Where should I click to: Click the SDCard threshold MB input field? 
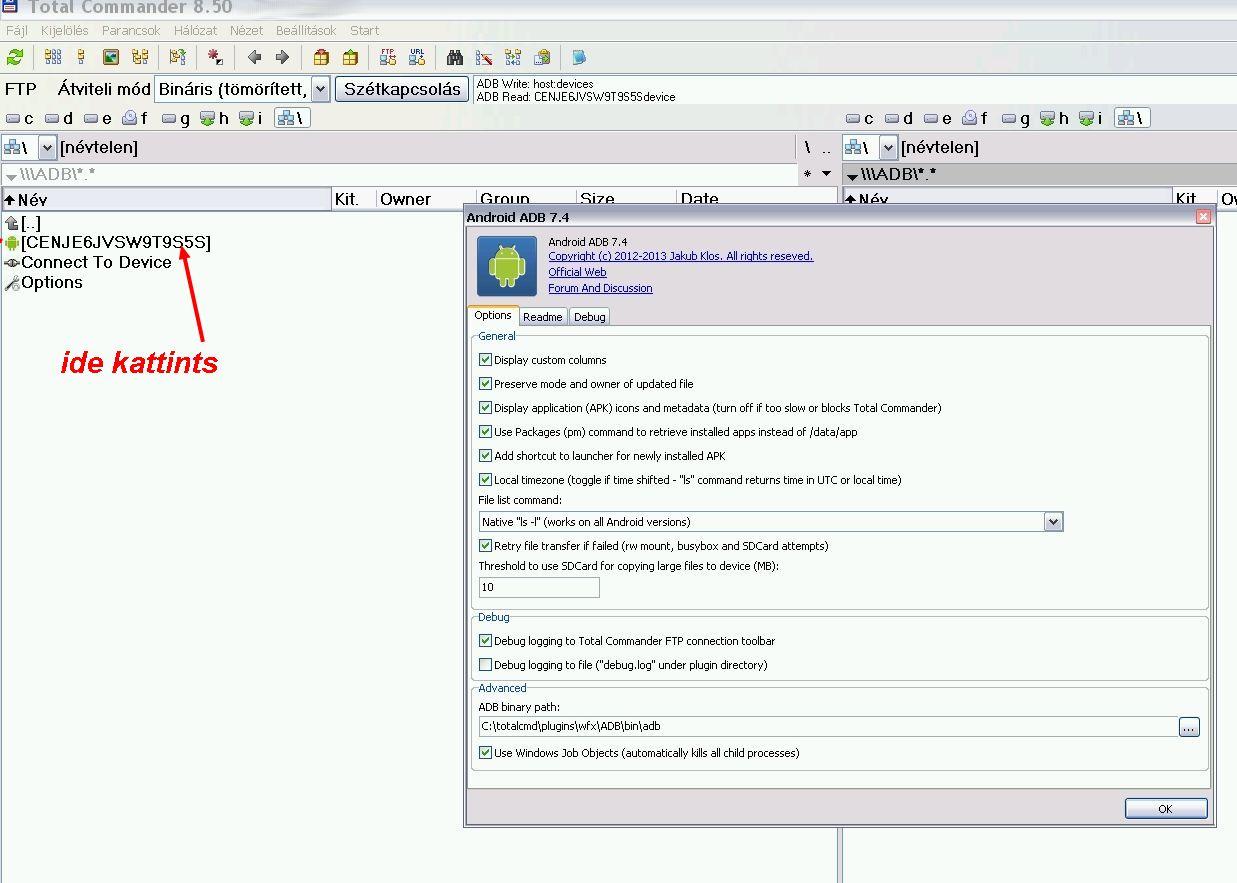(x=539, y=587)
